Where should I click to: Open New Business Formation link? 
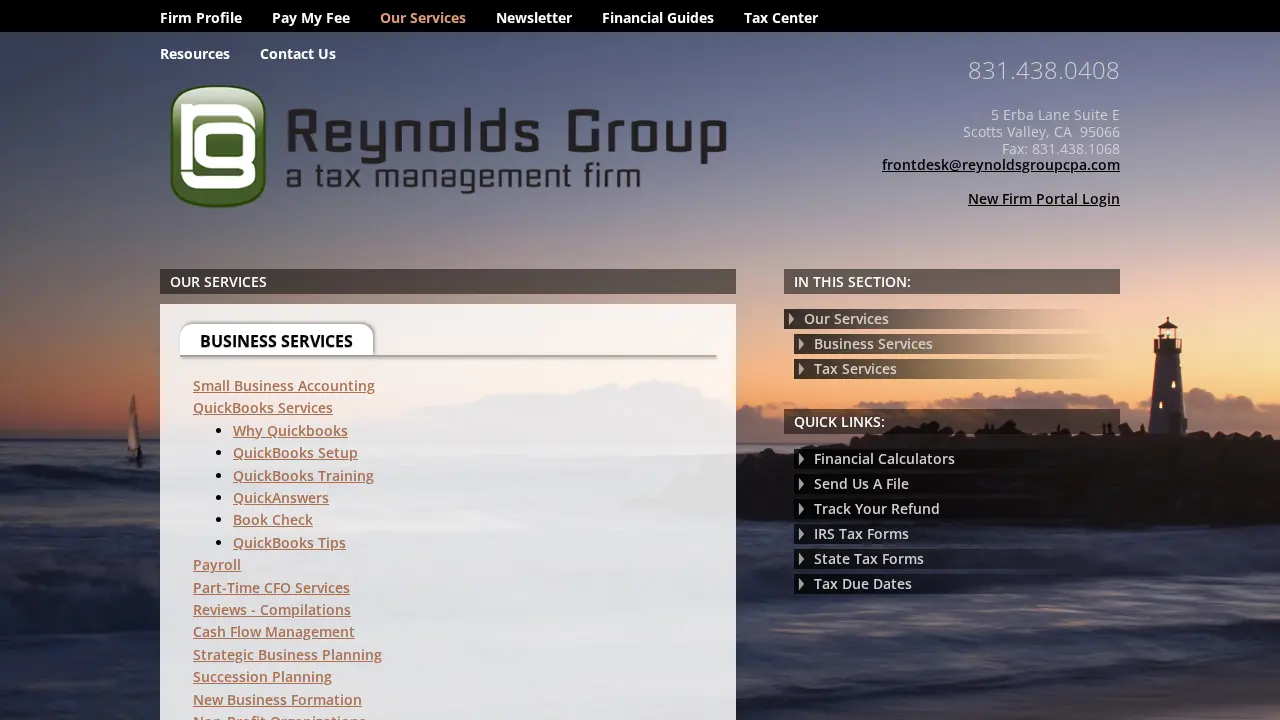click(x=277, y=700)
